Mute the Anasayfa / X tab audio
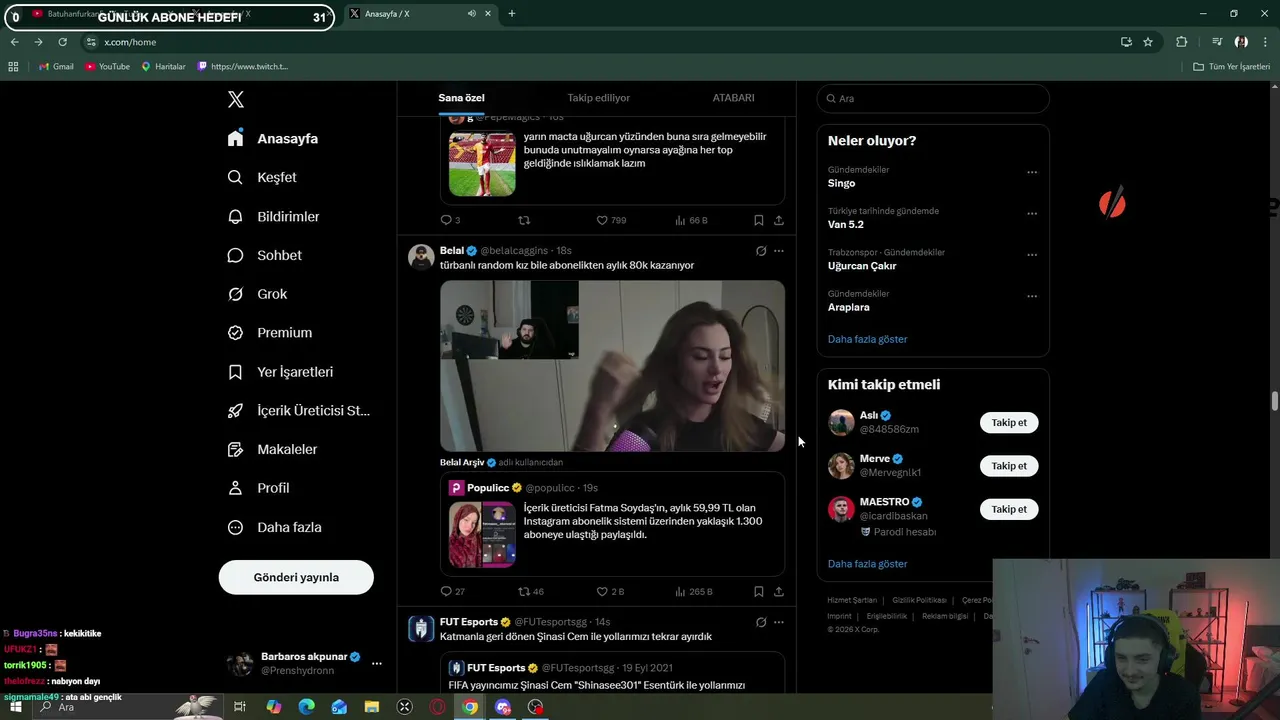The image size is (1280, 720). coord(471,14)
